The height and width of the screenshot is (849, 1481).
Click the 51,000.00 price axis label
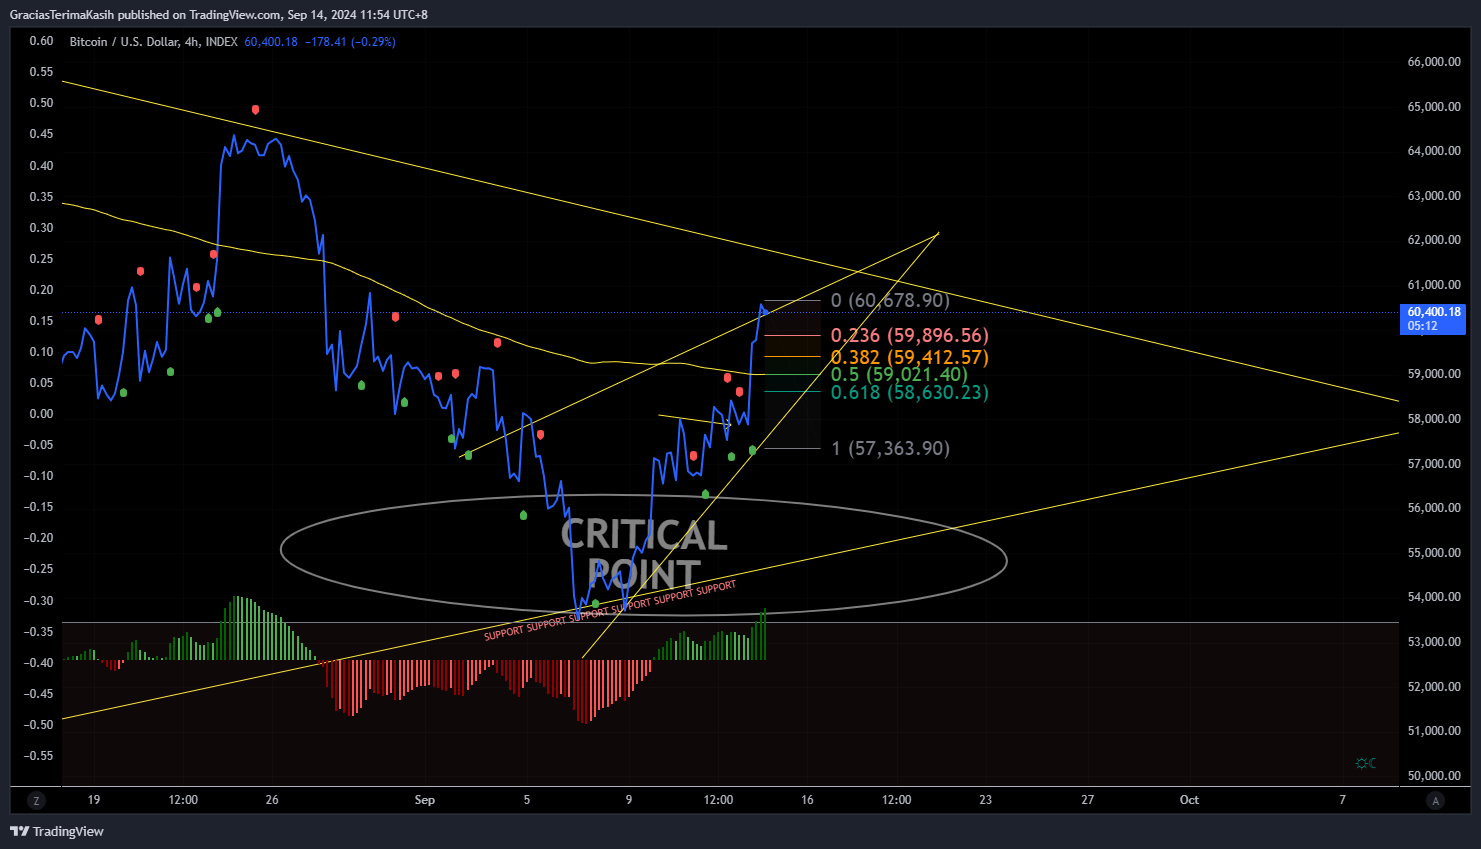[1434, 731]
